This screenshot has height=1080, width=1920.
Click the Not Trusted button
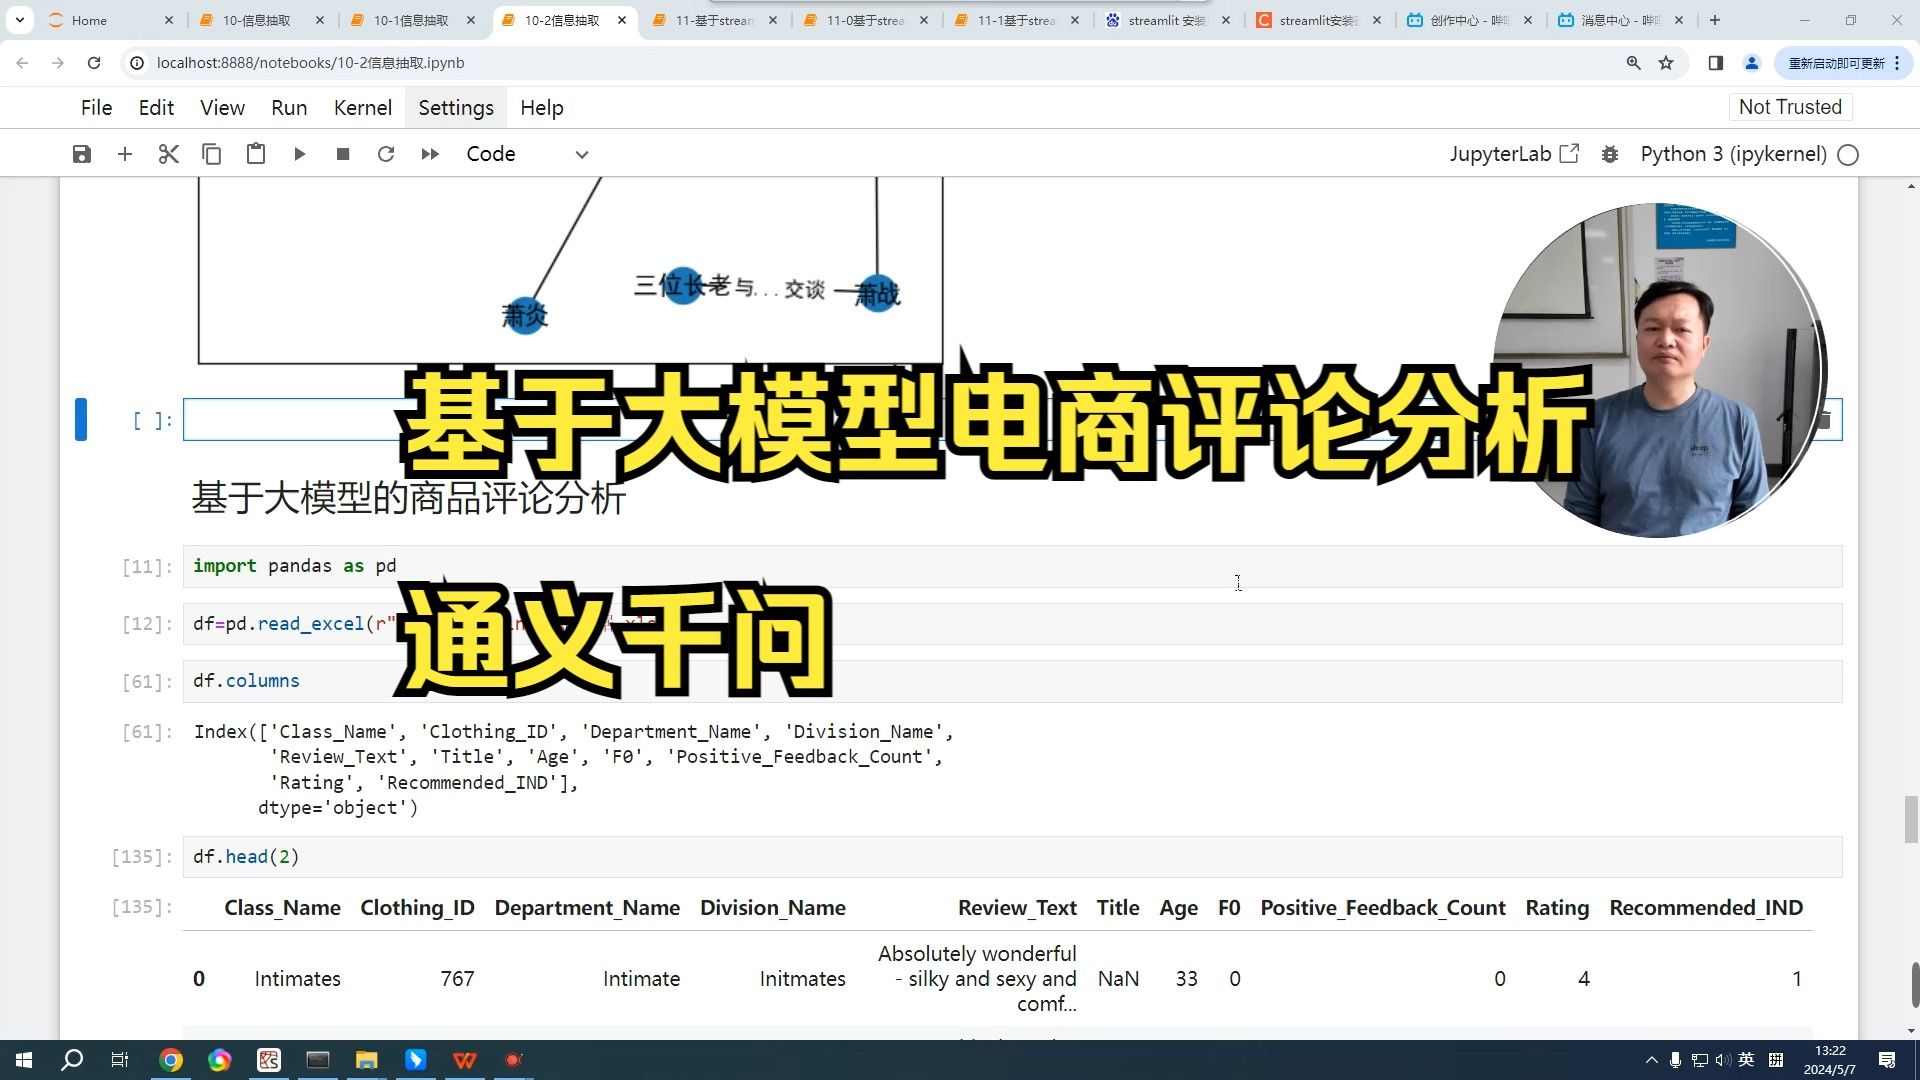[x=1790, y=107]
